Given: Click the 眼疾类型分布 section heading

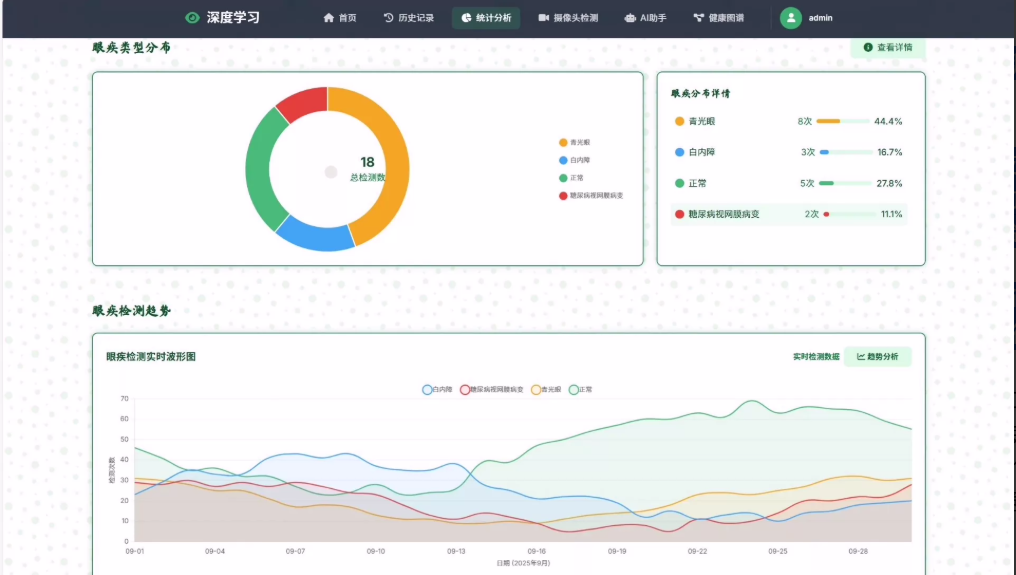Looking at the screenshot, I should [x=132, y=47].
